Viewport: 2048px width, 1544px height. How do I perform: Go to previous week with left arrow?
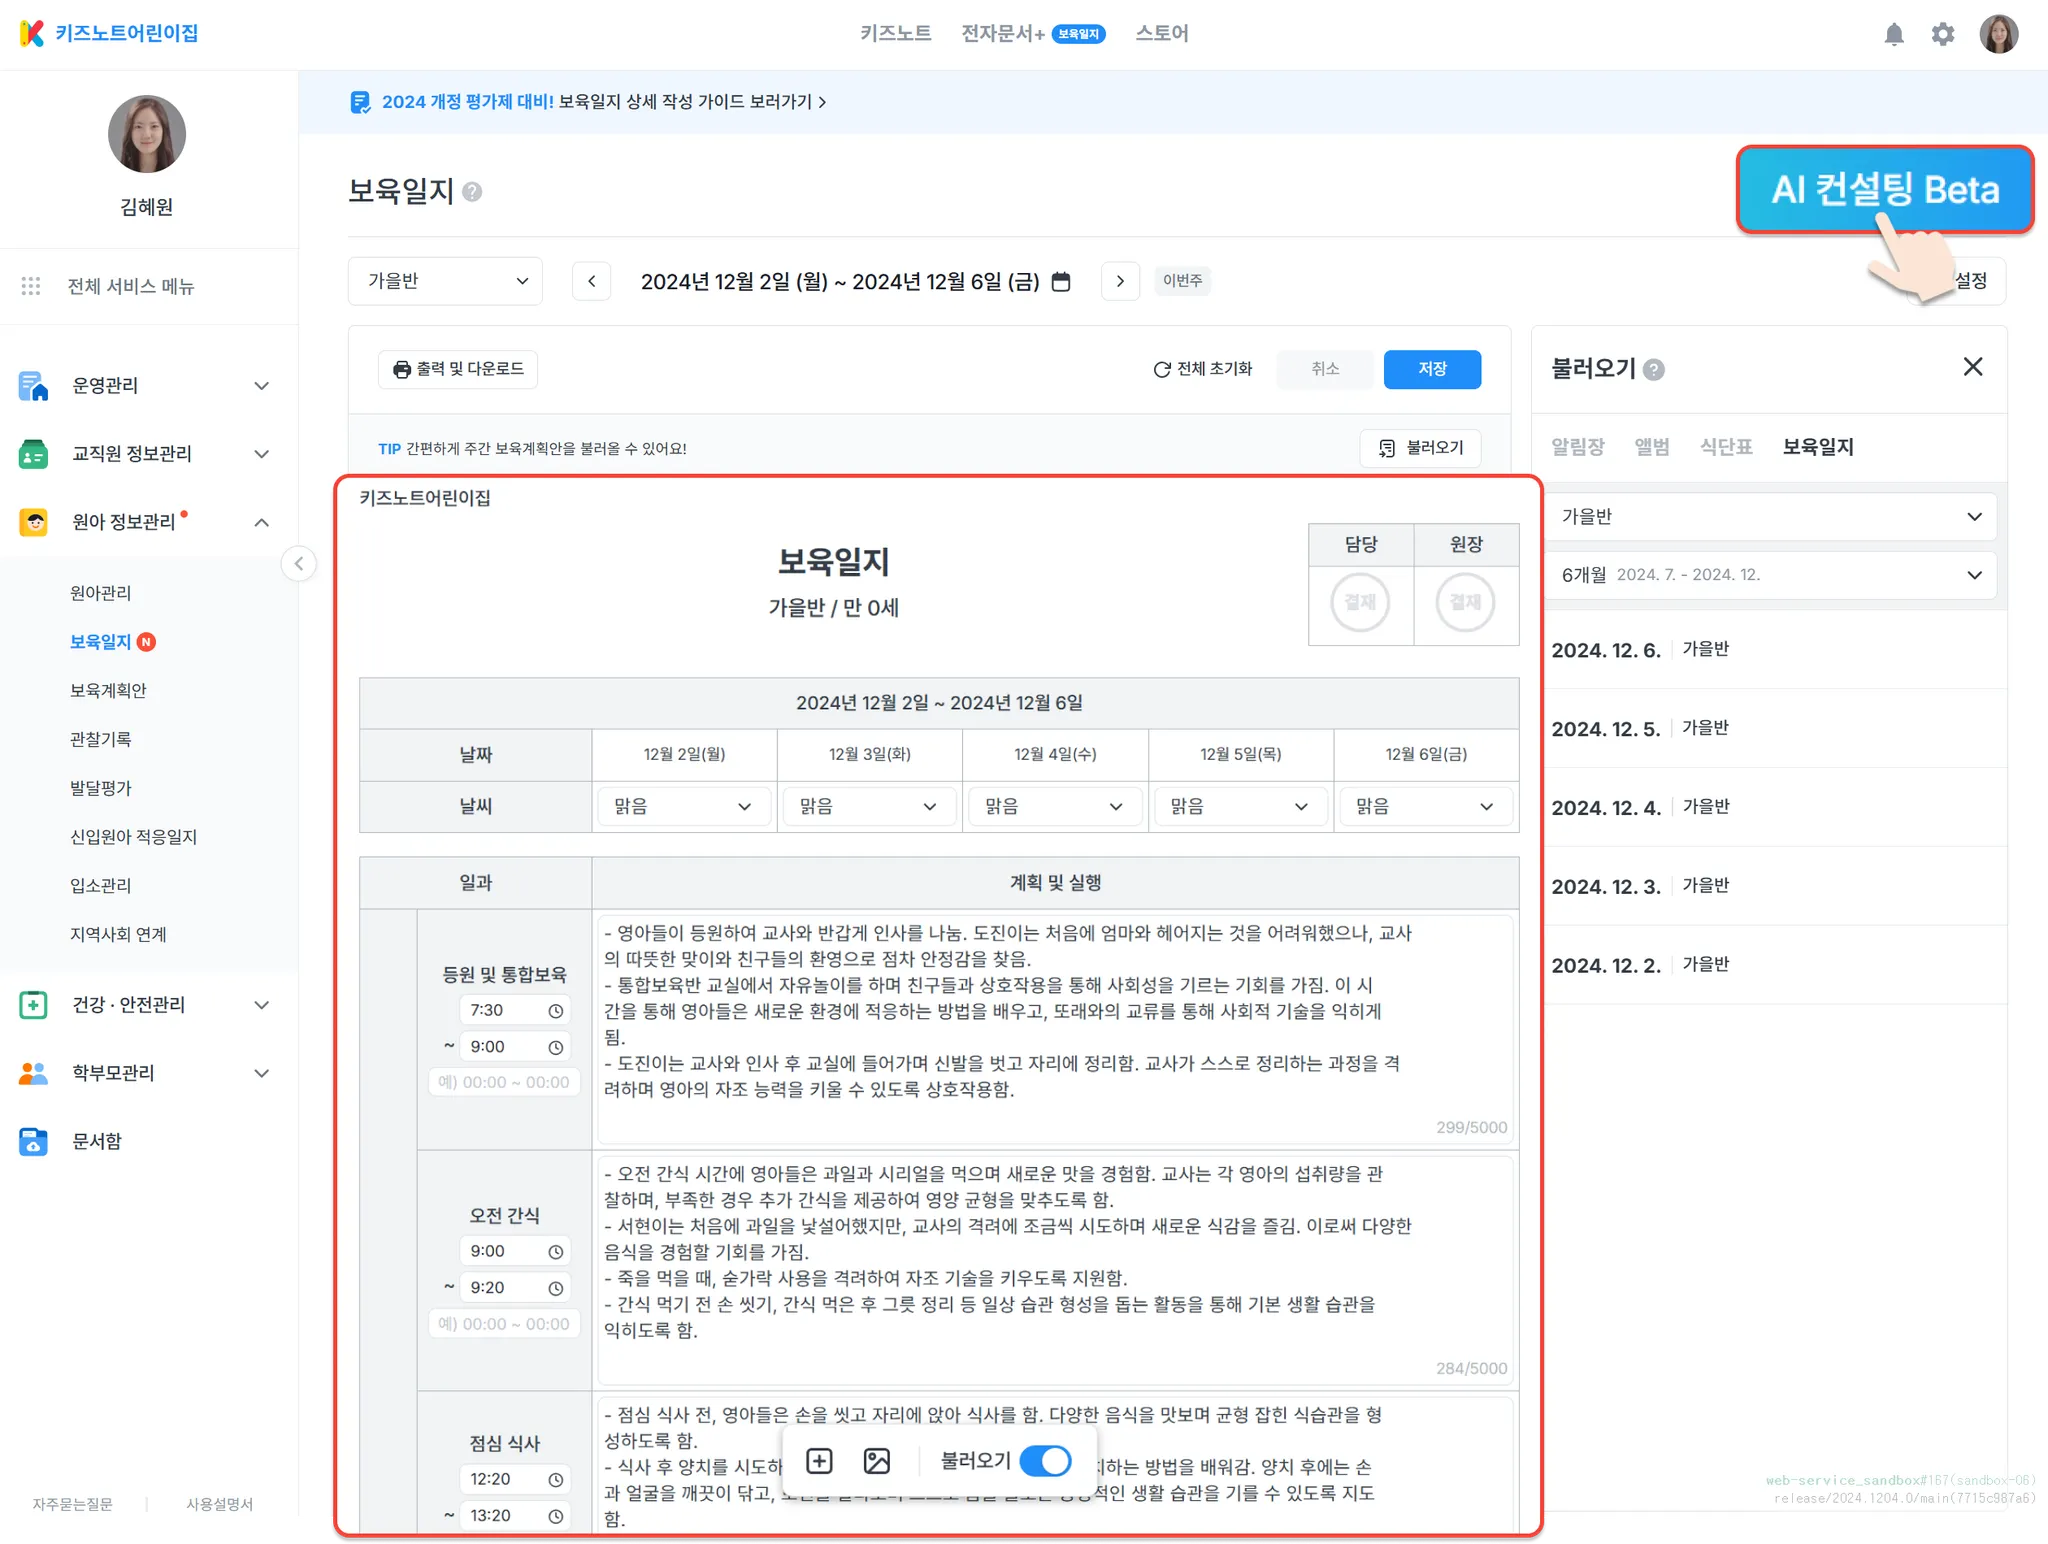(x=592, y=282)
